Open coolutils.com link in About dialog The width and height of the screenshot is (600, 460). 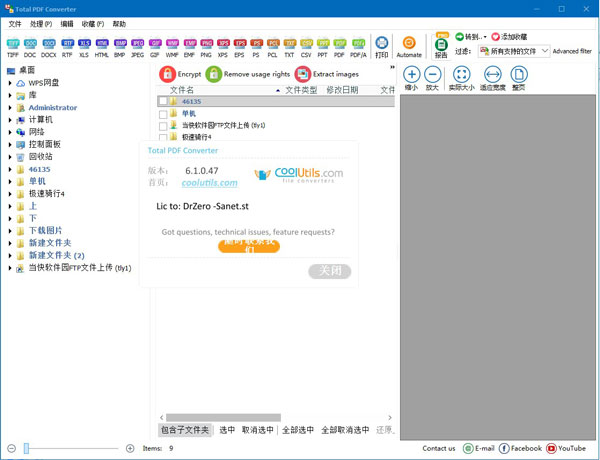pyautogui.click(x=210, y=183)
